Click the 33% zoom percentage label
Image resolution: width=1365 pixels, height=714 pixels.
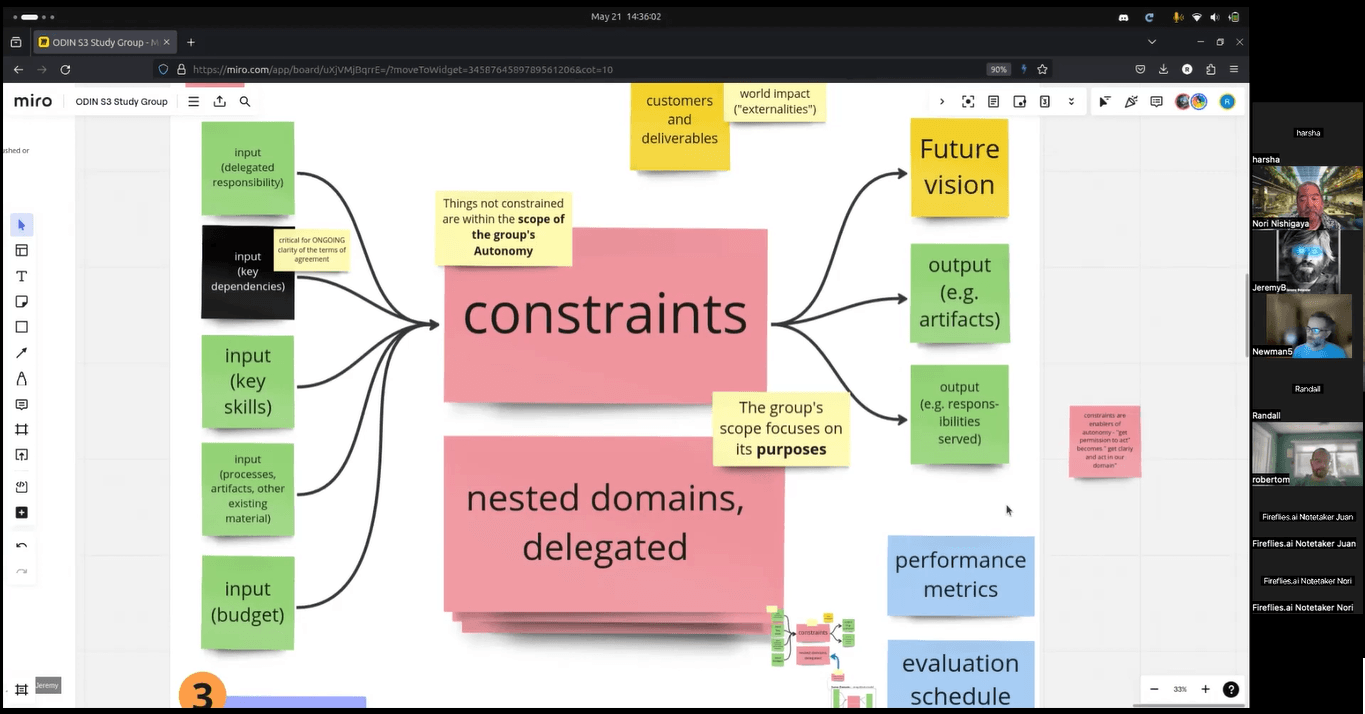pos(1179,689)
